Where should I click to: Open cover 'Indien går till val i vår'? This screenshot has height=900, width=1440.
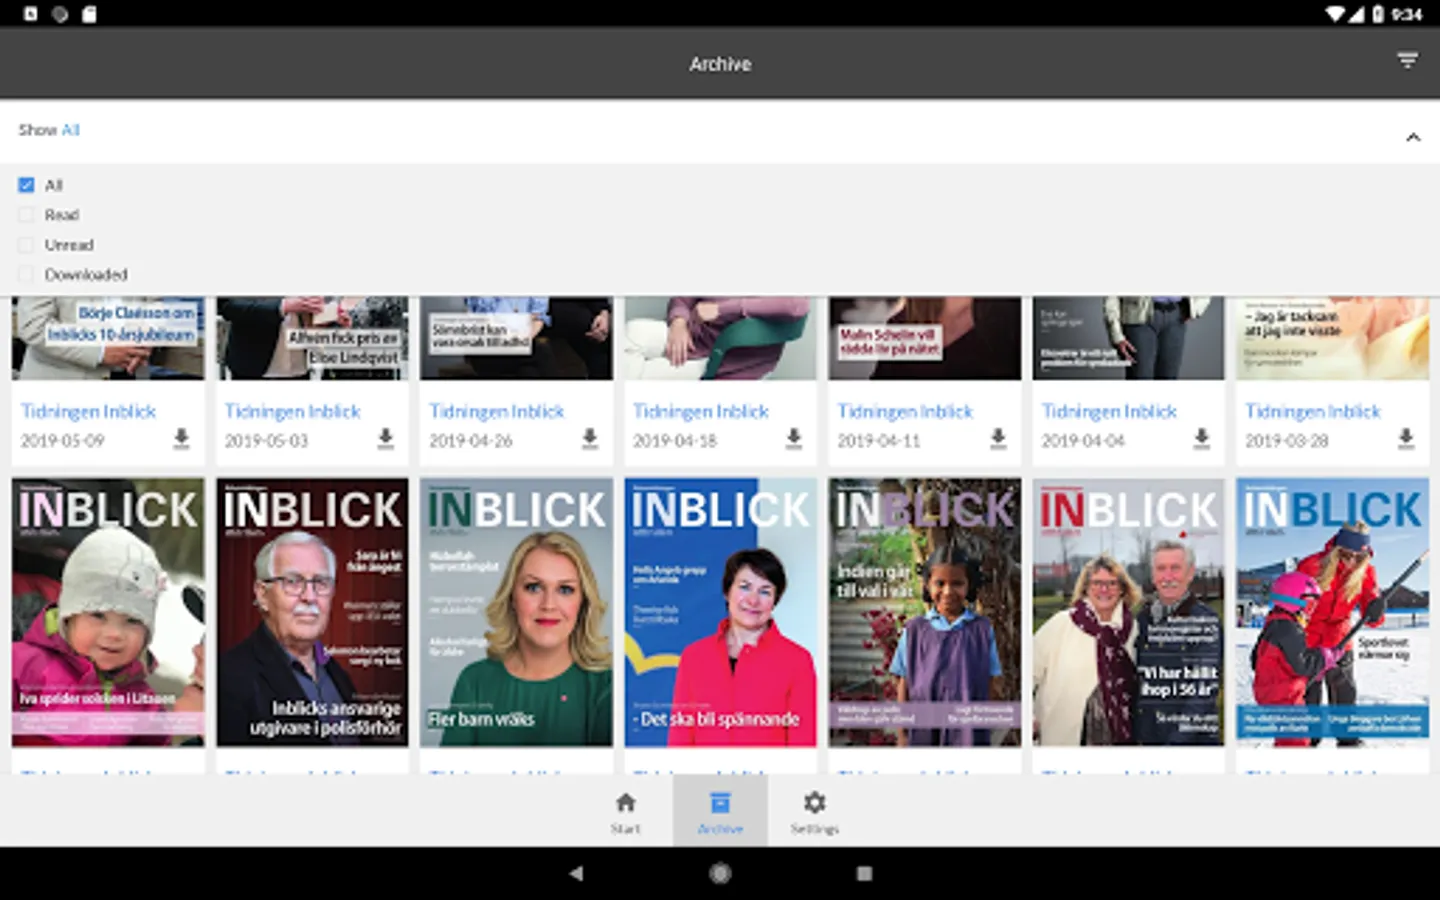click(925, 612)
